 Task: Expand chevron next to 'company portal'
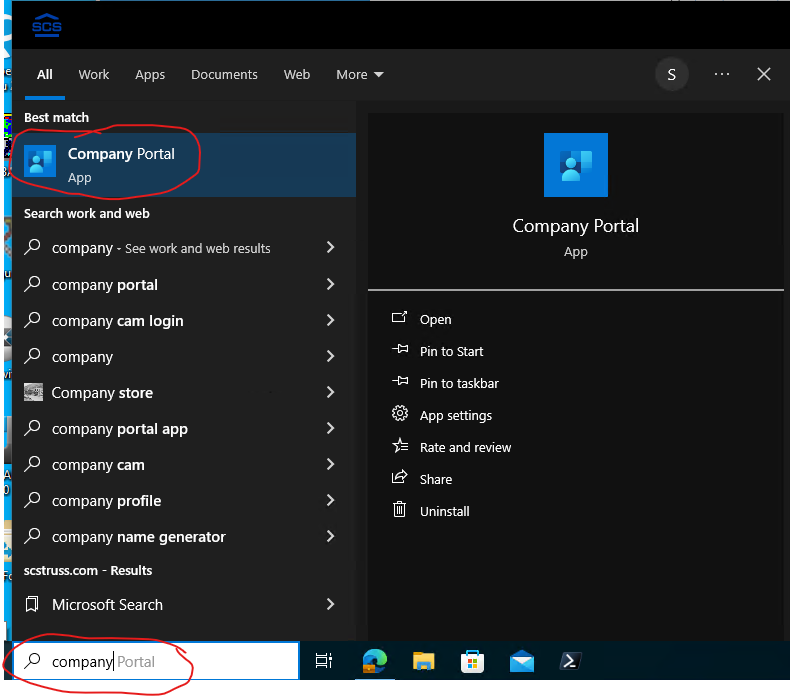(x=331, y=284)
